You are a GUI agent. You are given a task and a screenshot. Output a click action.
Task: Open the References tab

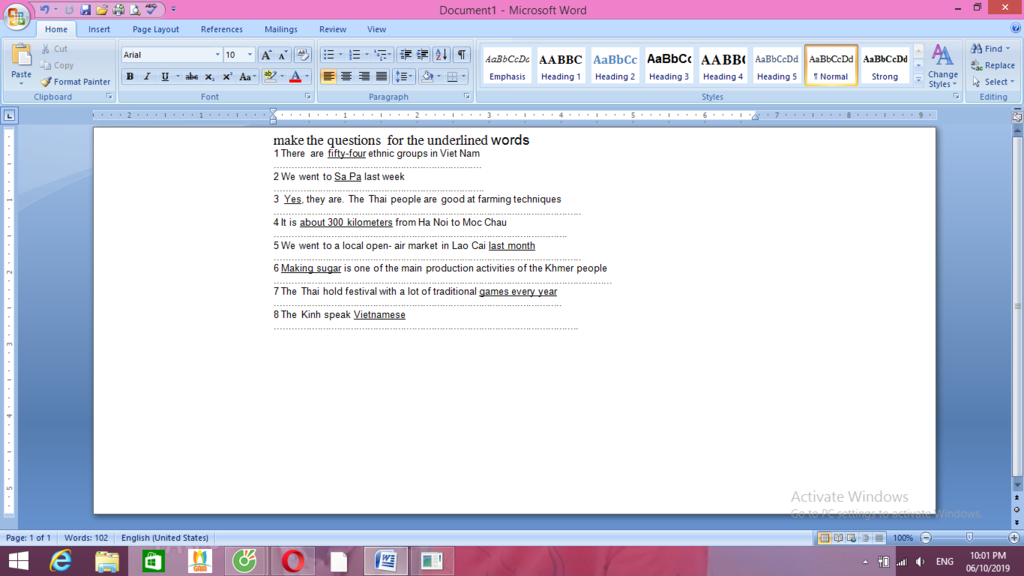221,29
